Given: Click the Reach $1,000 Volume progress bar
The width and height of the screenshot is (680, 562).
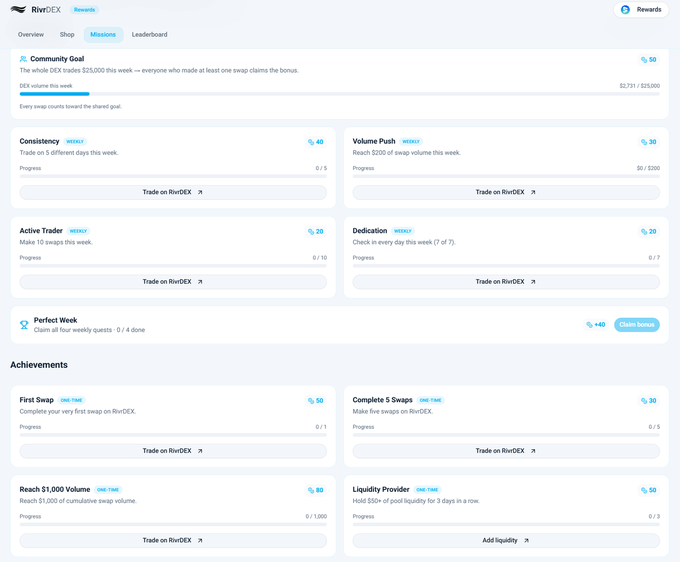Looking at the screenshot, I should 173,525.
